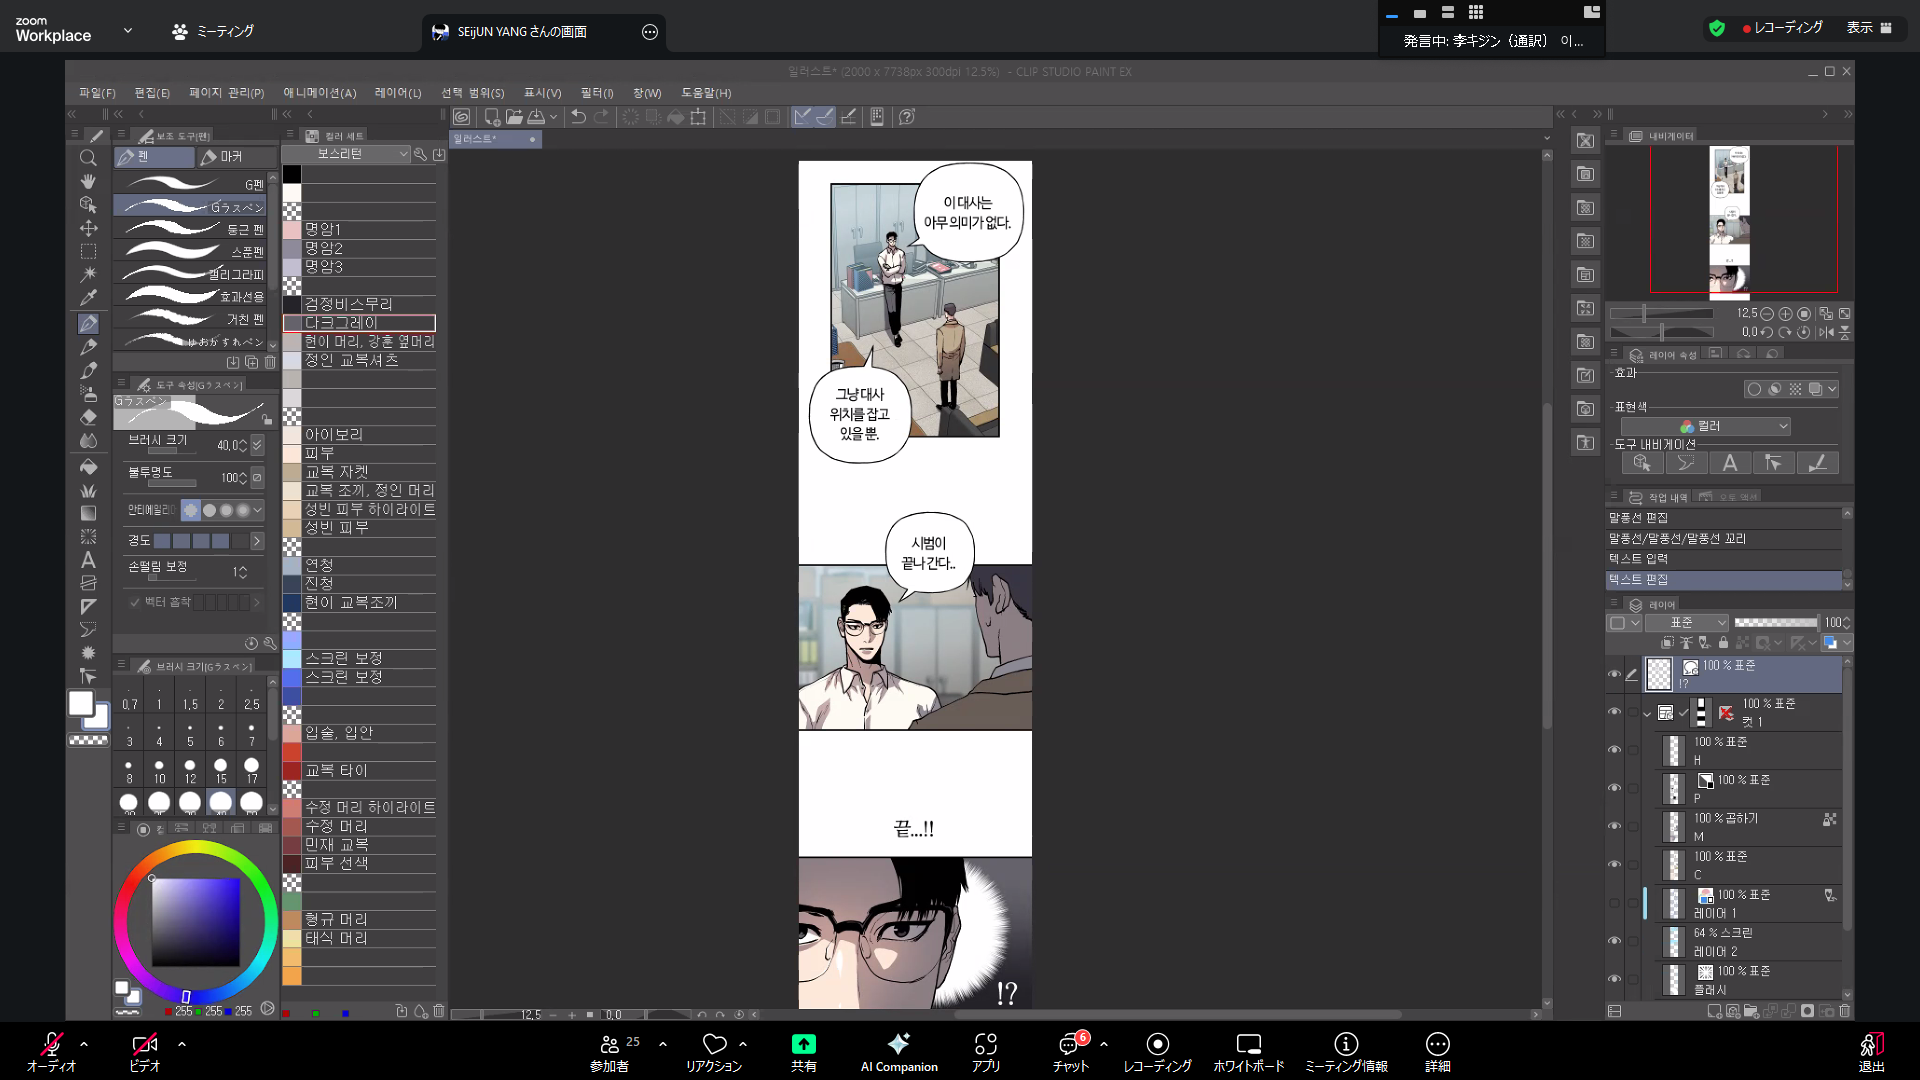
Task: Click the Undo arrow in command bar
Action: 578,117
